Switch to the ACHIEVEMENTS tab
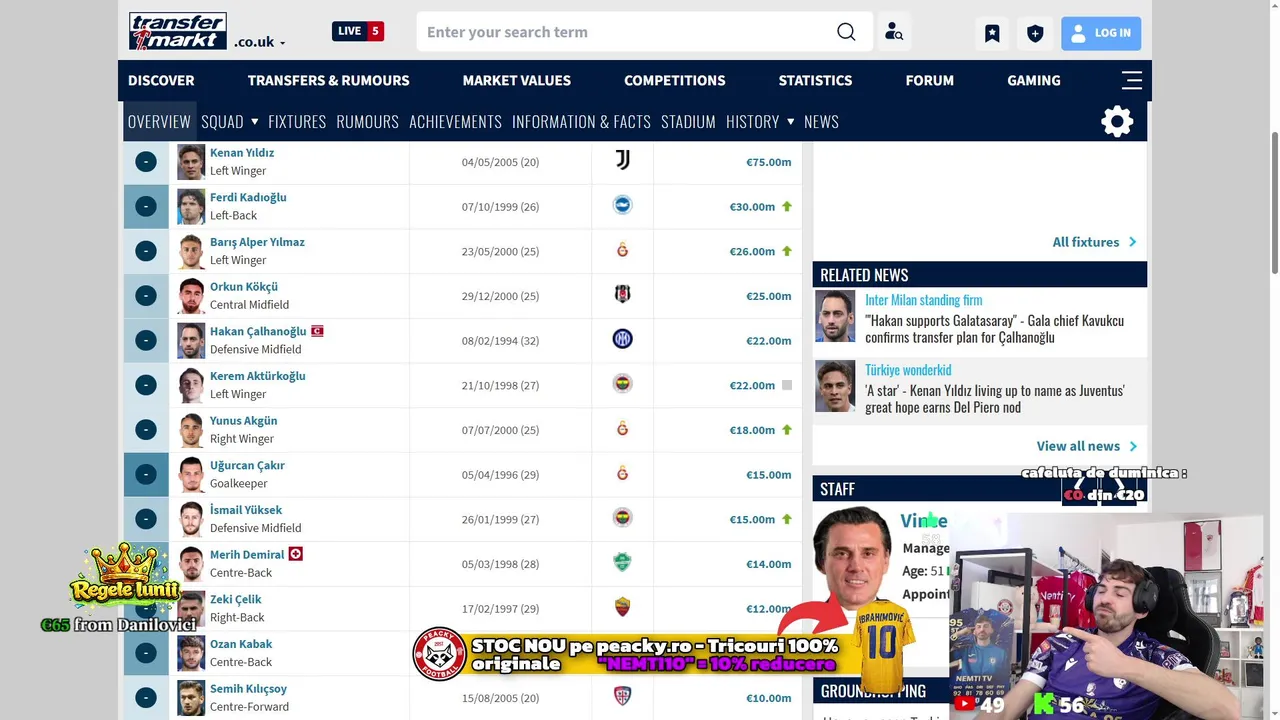This screenshot has height=720, width=1280. [455, 121]
